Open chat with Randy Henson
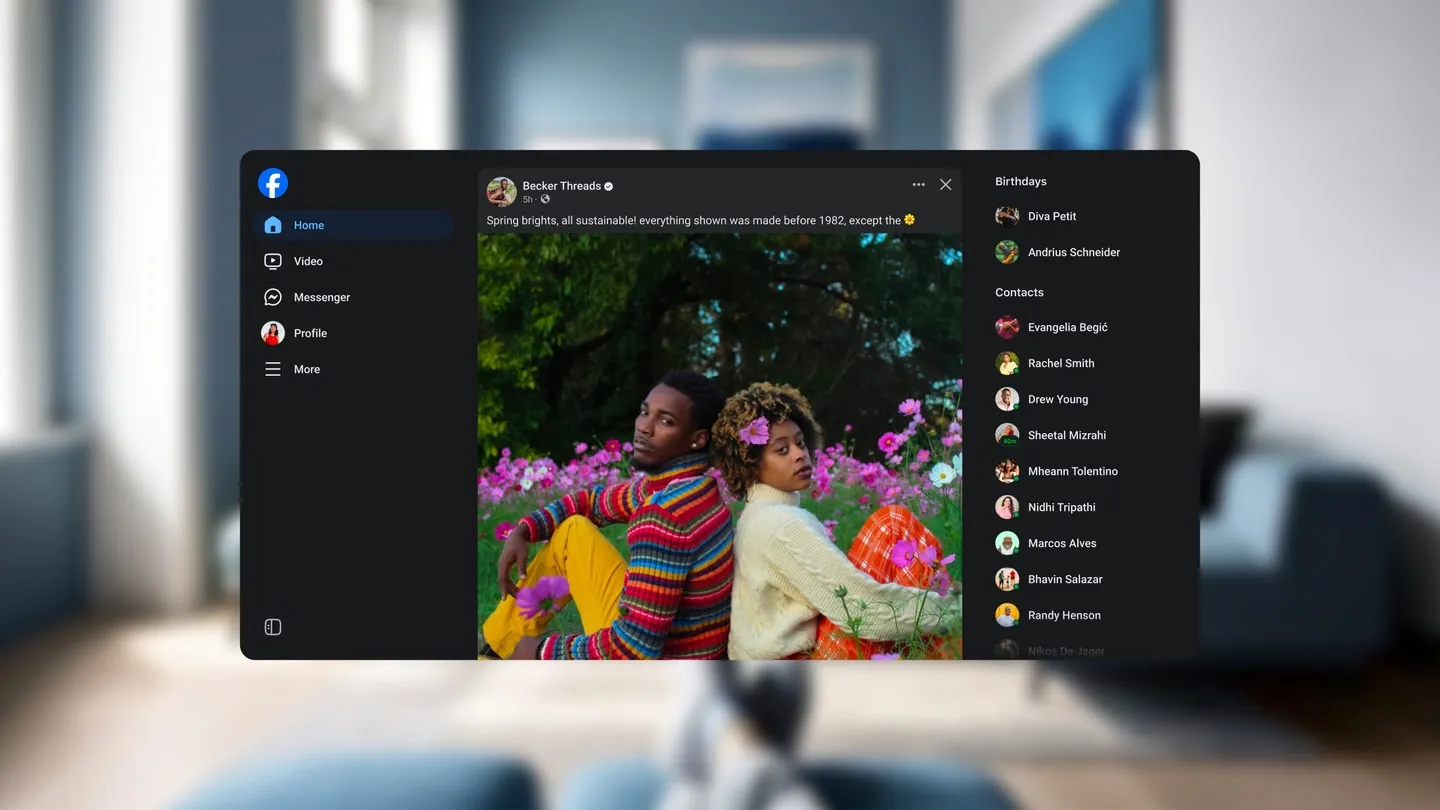1440x810 pixels. (1063, 615)
